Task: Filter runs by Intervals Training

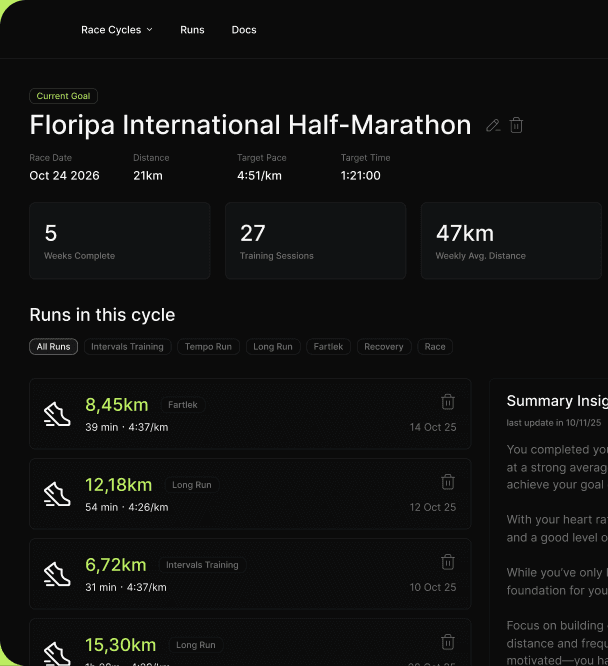Action: tap(127, 347)
